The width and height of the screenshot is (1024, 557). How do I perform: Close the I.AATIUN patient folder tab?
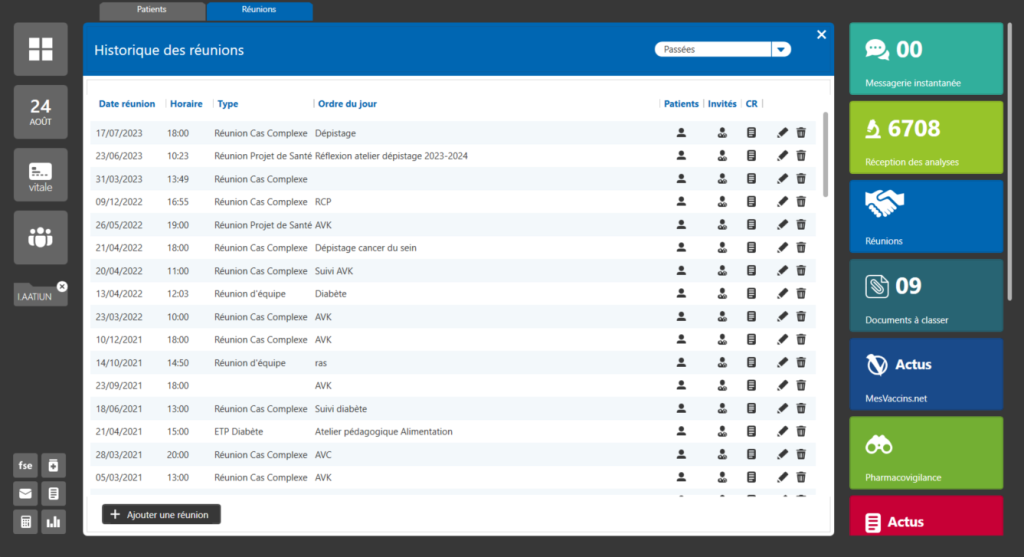(62, 287)
